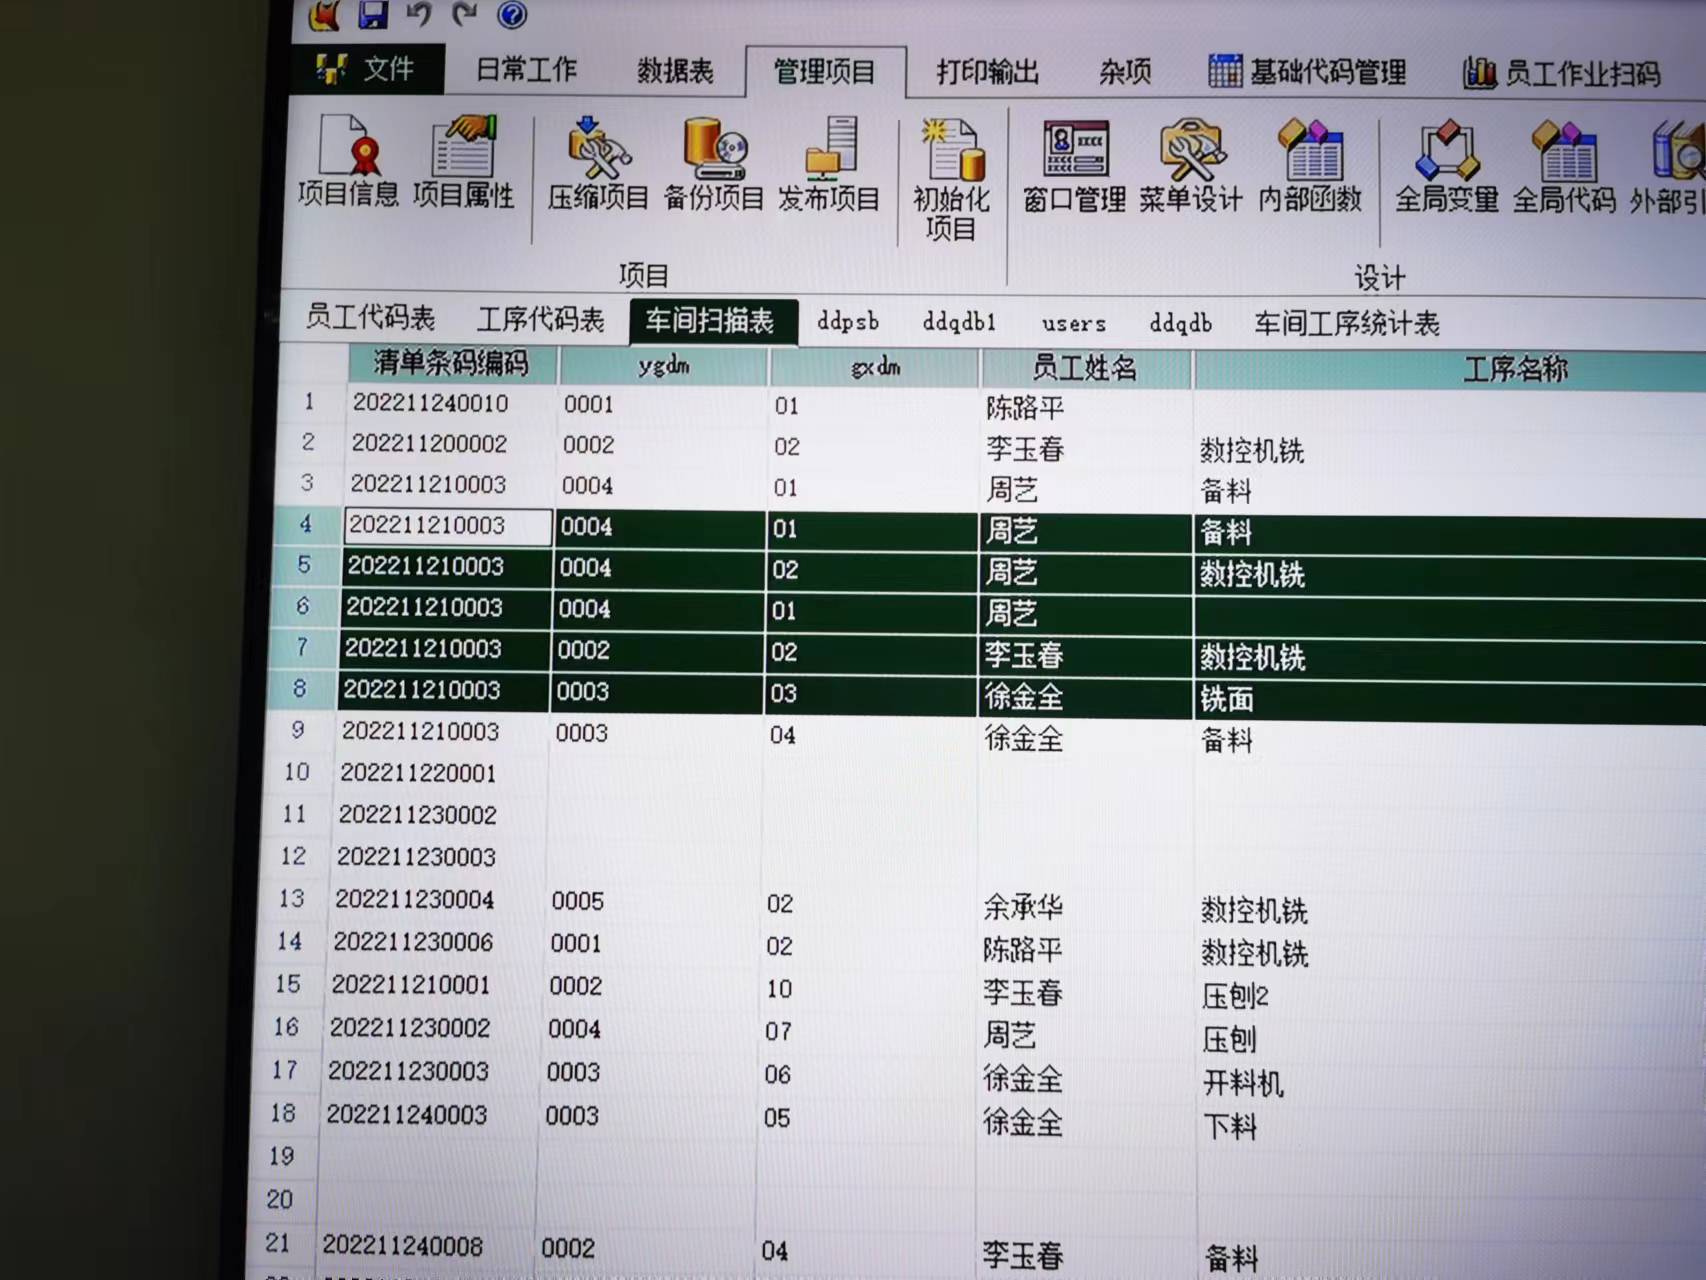The height and width of the screenshot is (1280, 1706).
Task: Click 备份项目 backup project icon
Action: [714, 166]
